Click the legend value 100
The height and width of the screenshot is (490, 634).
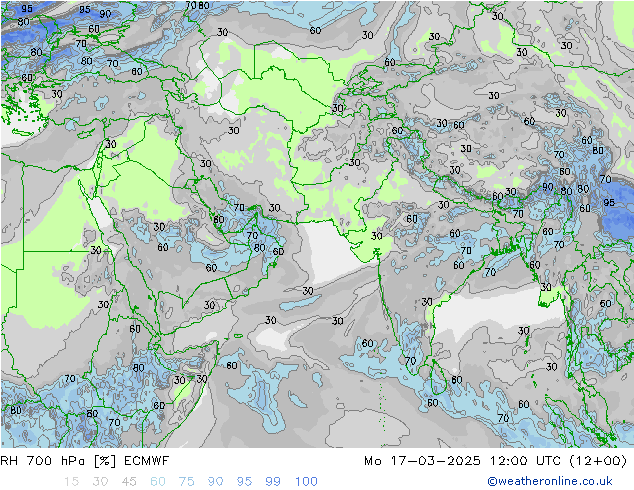tap(306, 482)
